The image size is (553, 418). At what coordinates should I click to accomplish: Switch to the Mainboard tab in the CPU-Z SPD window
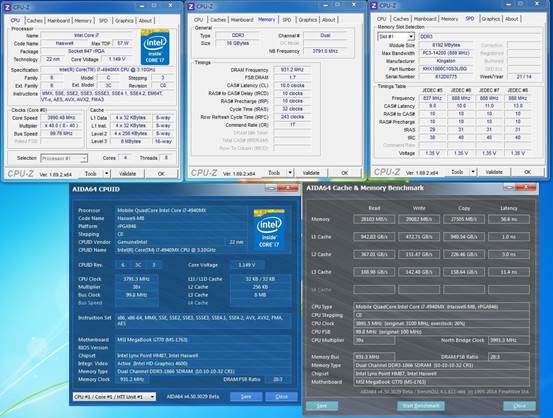pos(425,19)
